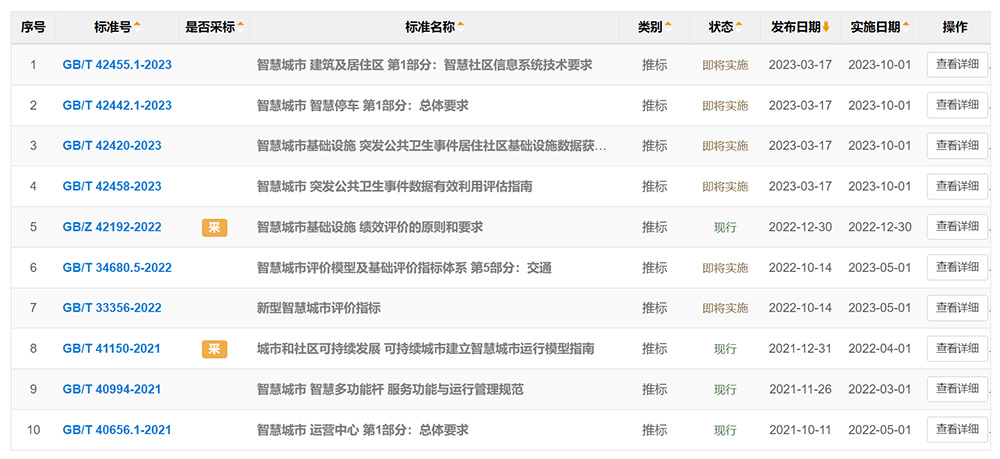Sort by 实施日期 column header
The height and width of the screenshot is (459, 1000).
pos(880,27)
